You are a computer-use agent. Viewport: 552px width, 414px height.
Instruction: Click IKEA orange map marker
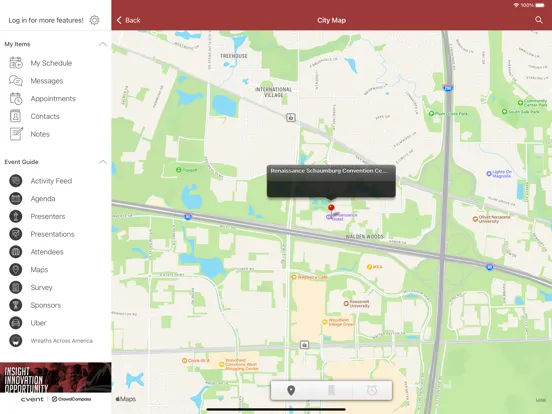tap(369, 267)
